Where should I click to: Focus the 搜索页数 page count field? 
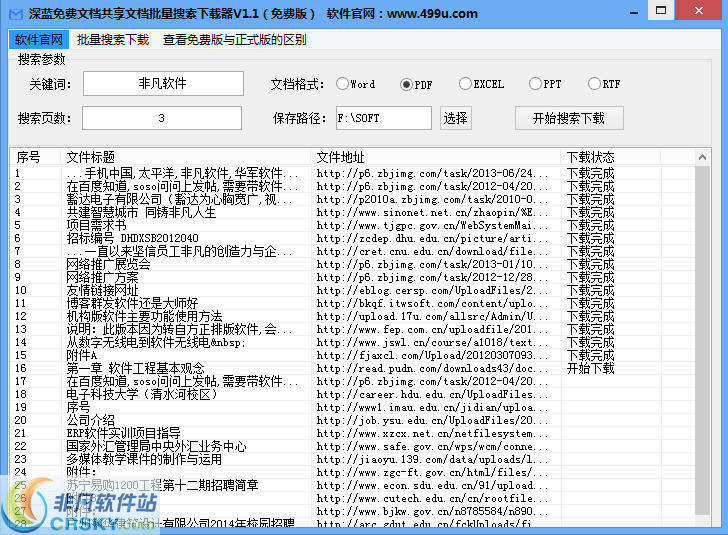[x=162, y=118]
